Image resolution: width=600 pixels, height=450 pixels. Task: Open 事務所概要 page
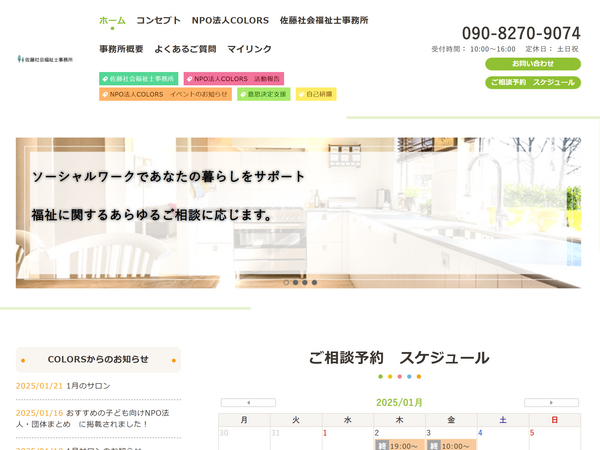pos(121,49)
